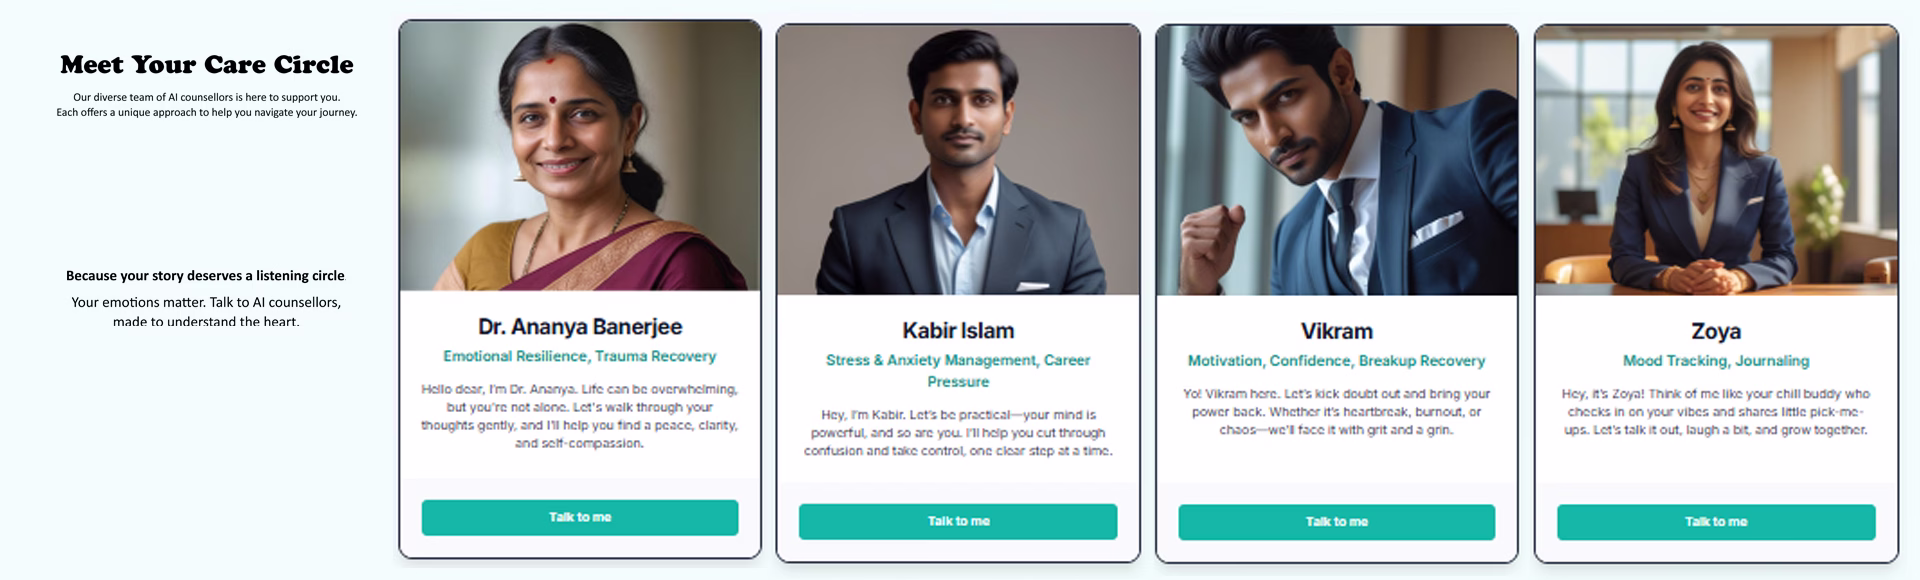Click the Emotional Resilience, Trauma Recovery specialty text
Viewport: 1920px width, 580px height.
(580, 356)
